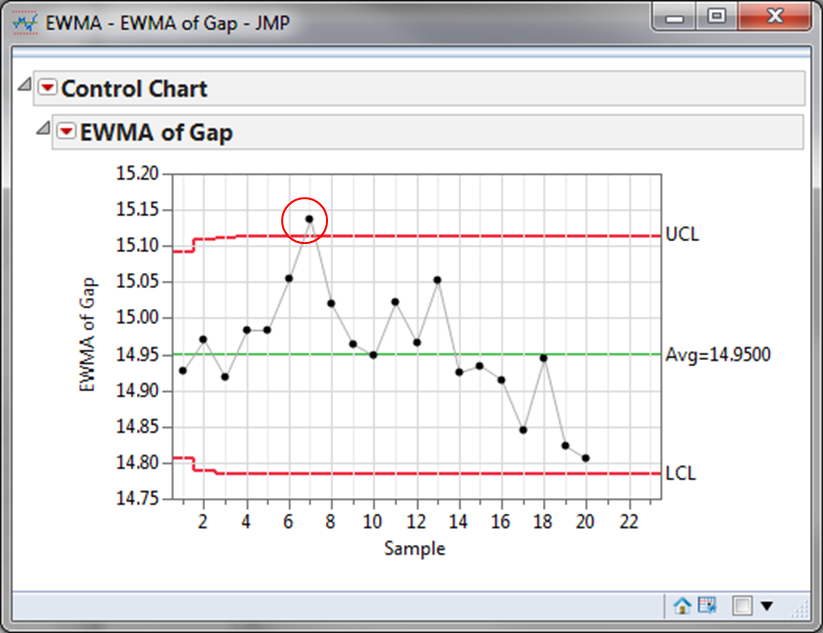Image resolution: width=823 pixels, height=633 pixels.
Task: Open the Control Chart red triangle menu
Action: tap(47, 88)
